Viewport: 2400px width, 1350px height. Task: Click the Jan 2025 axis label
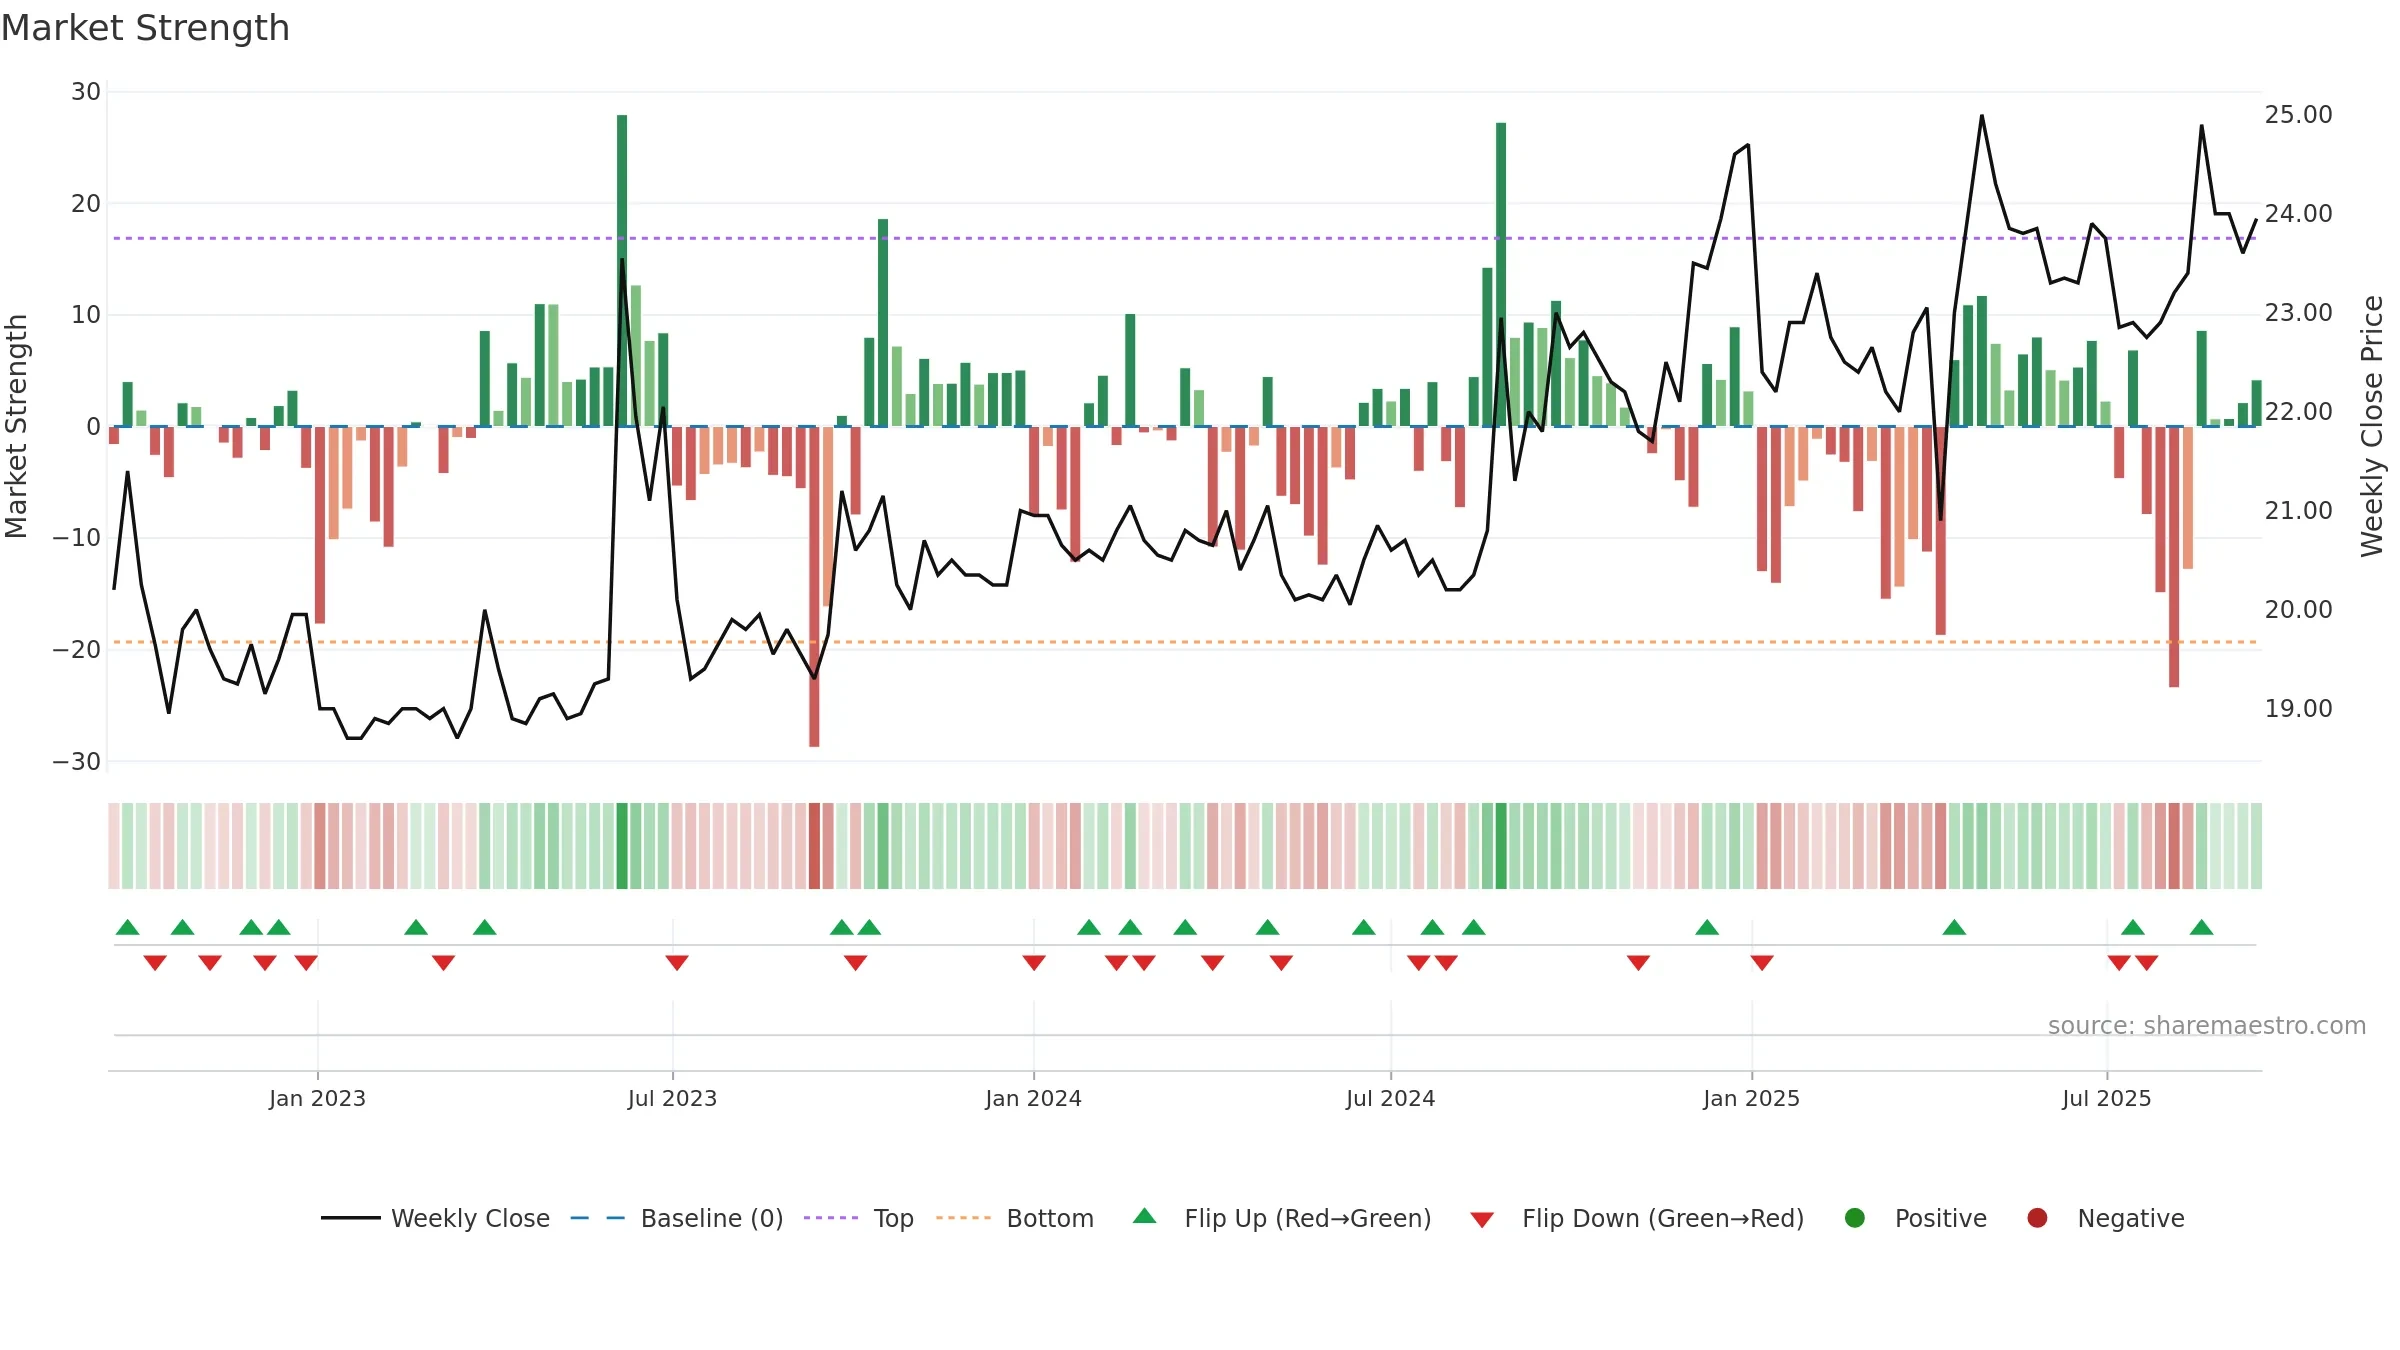[1751, 1099]
